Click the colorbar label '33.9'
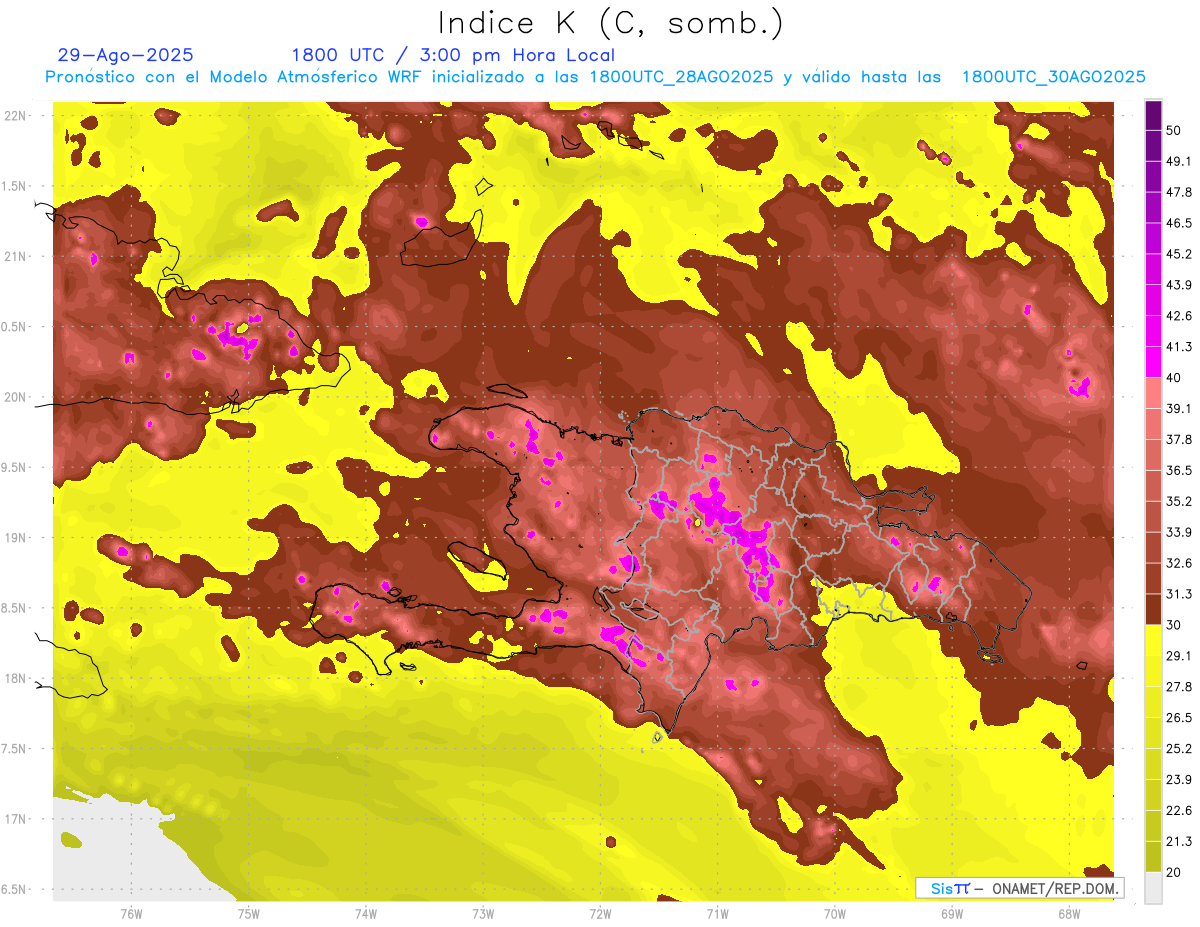1200x927 pixels. click(x=1178, y=532)
